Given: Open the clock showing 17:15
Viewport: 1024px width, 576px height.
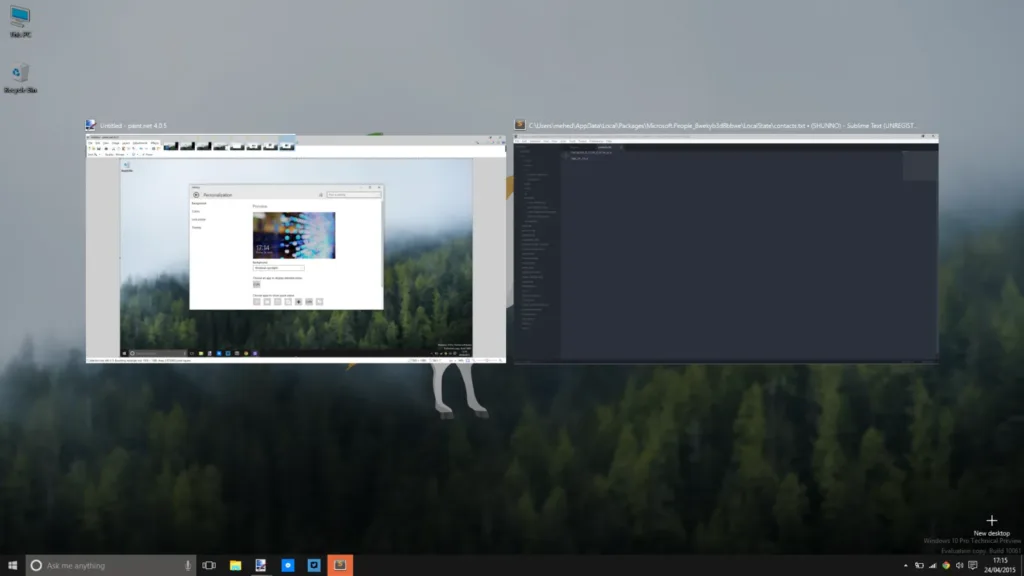Looking at the screenshot, I should pyautogui.click(x=1000, y=566).
